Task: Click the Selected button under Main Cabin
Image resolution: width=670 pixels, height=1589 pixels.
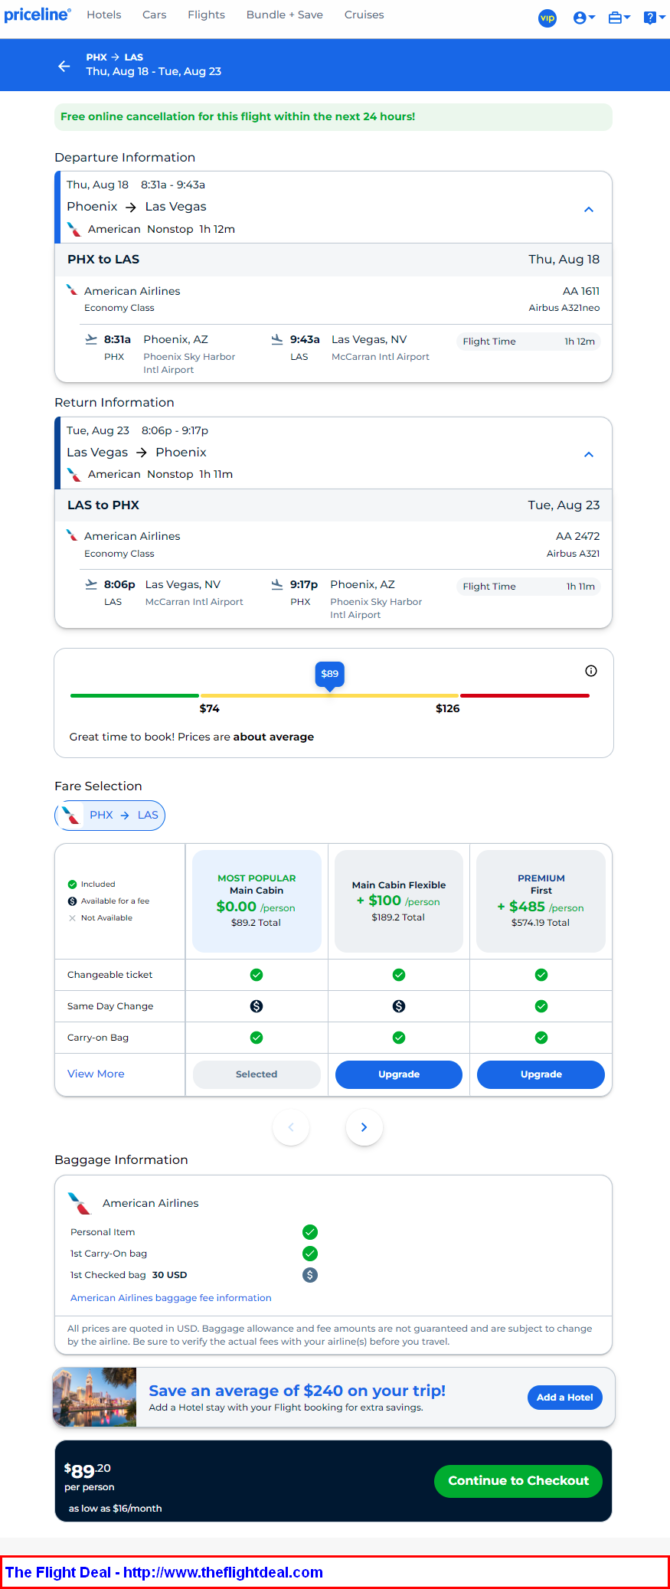Action: click(256, 1074)
